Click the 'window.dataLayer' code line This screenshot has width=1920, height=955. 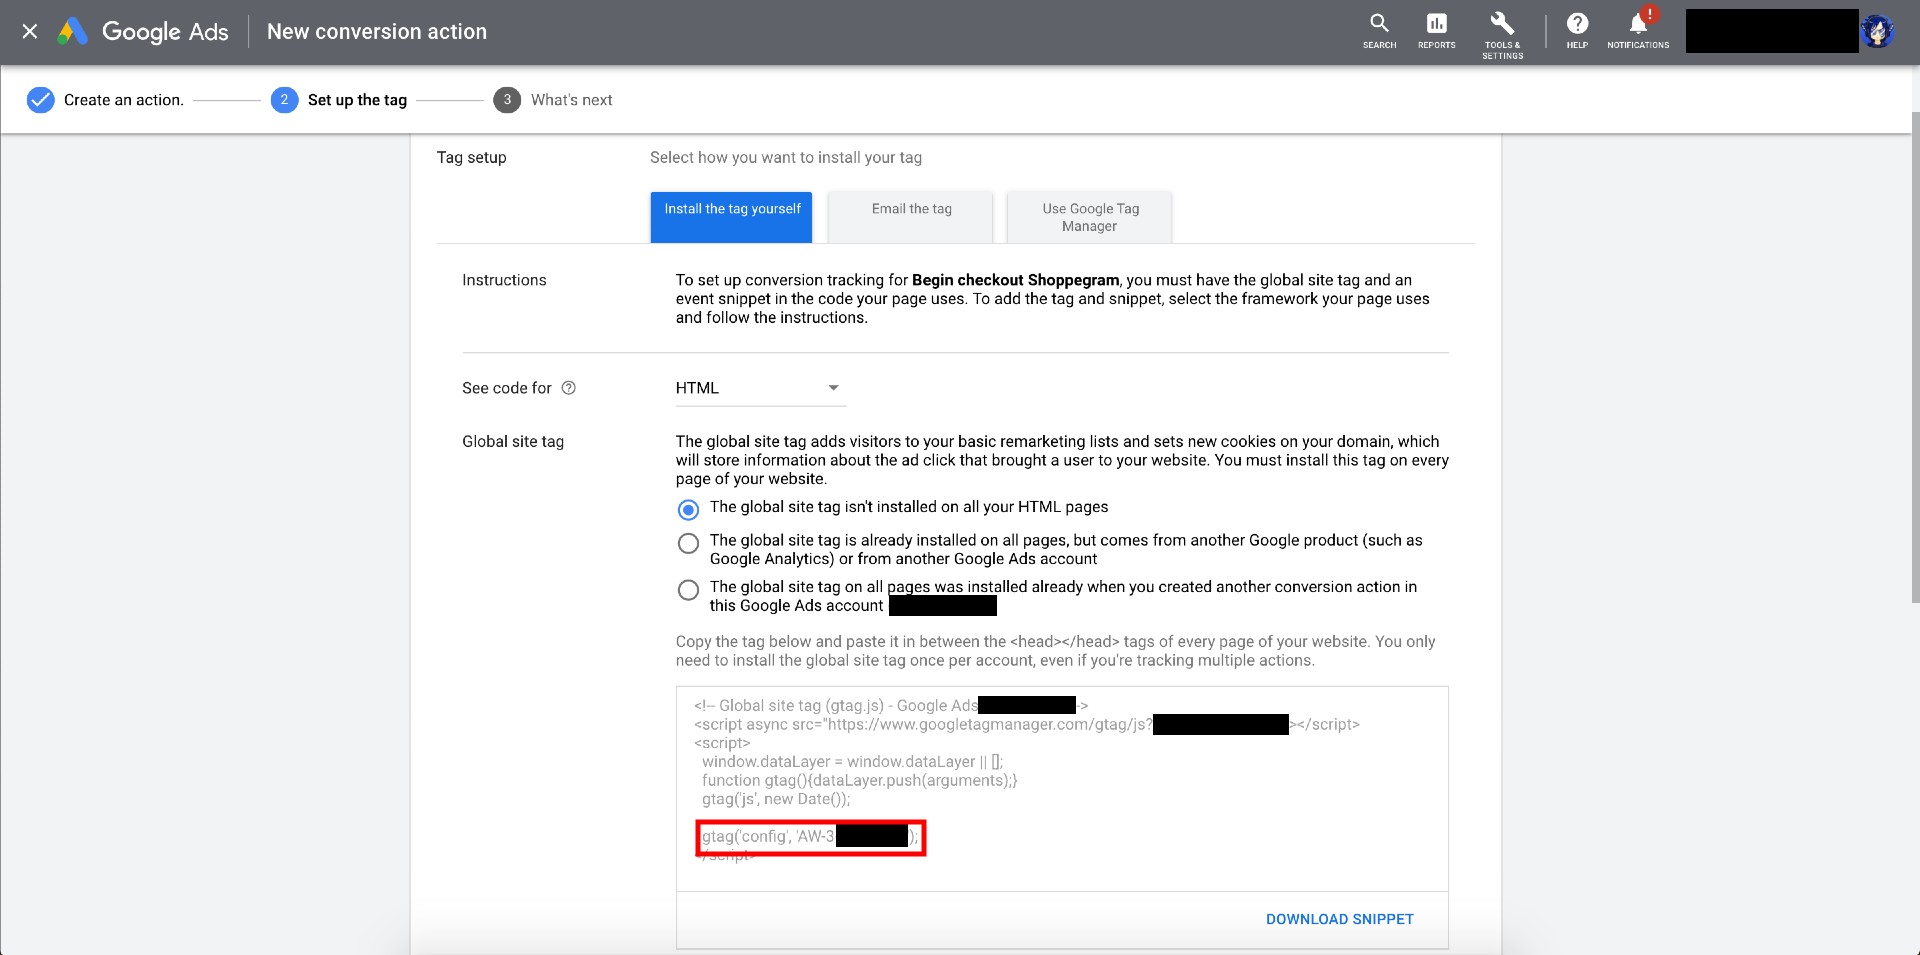[x=852, y=762]
